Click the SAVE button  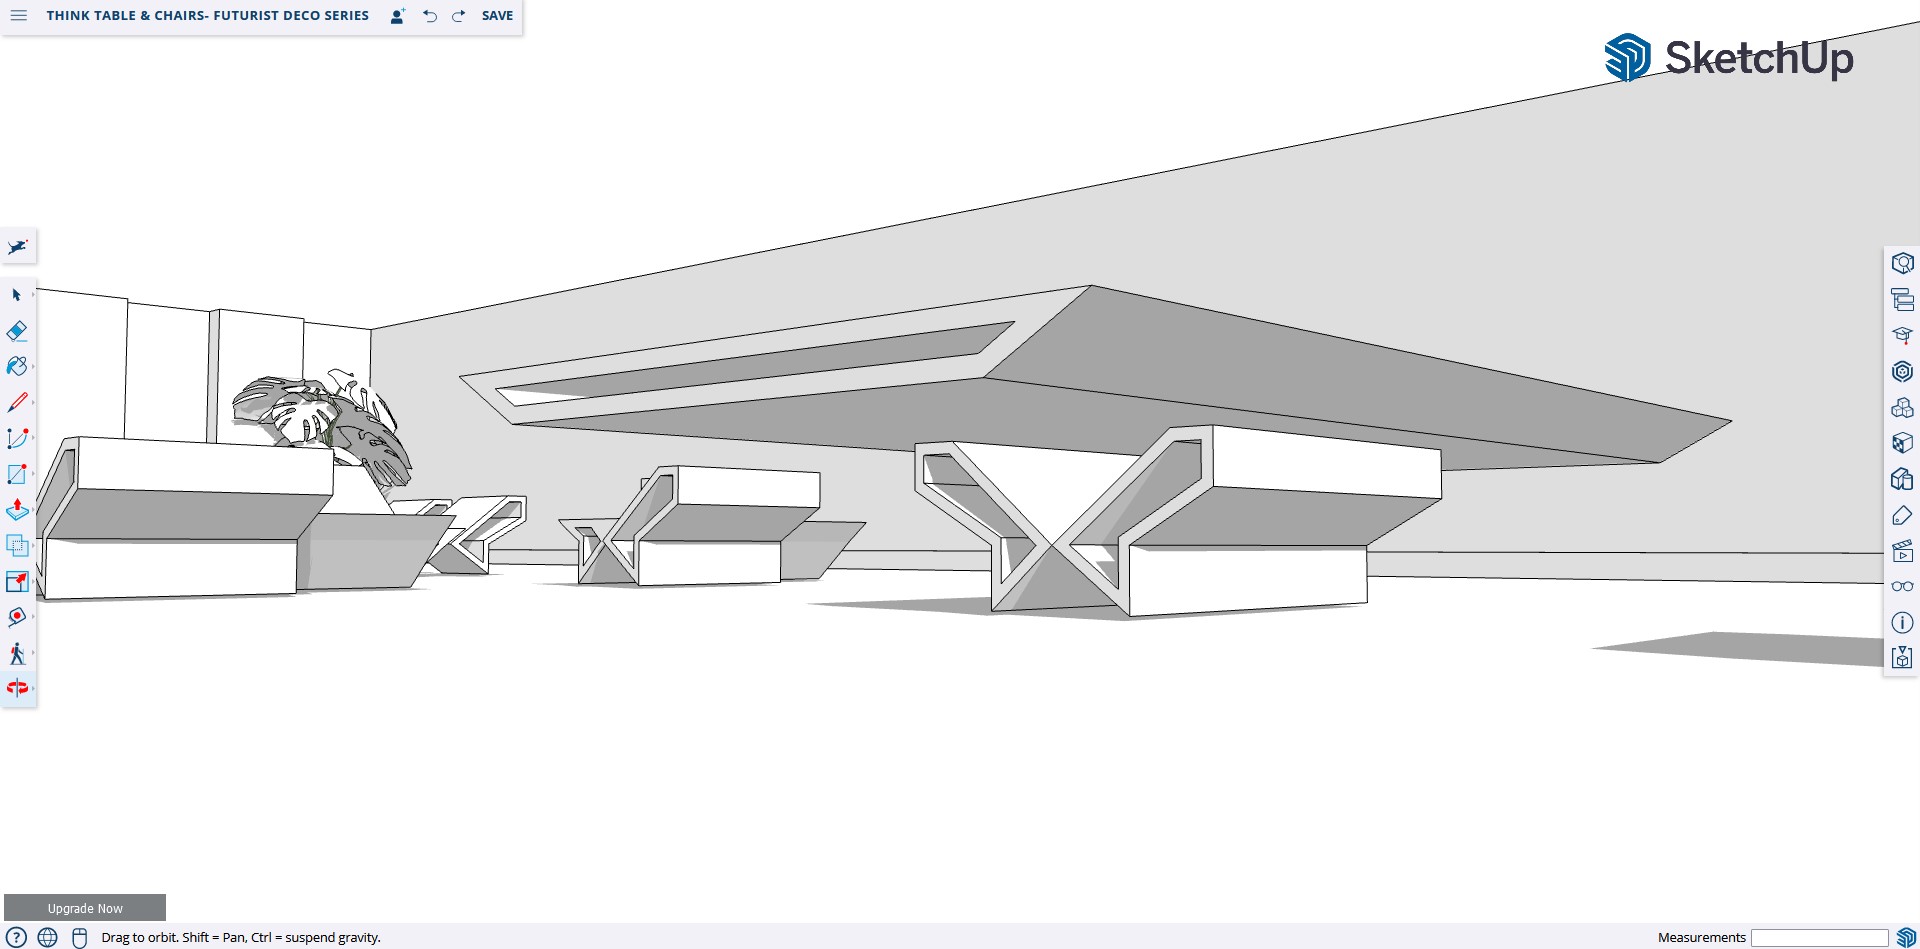(x=497, y=16)
